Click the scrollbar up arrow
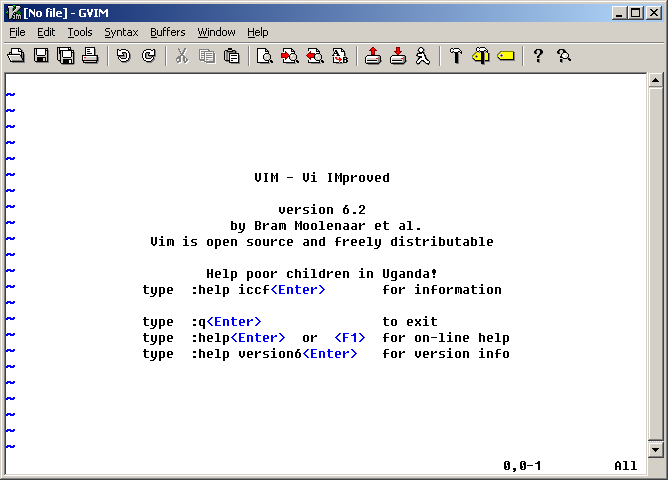 tap(655, 80)
